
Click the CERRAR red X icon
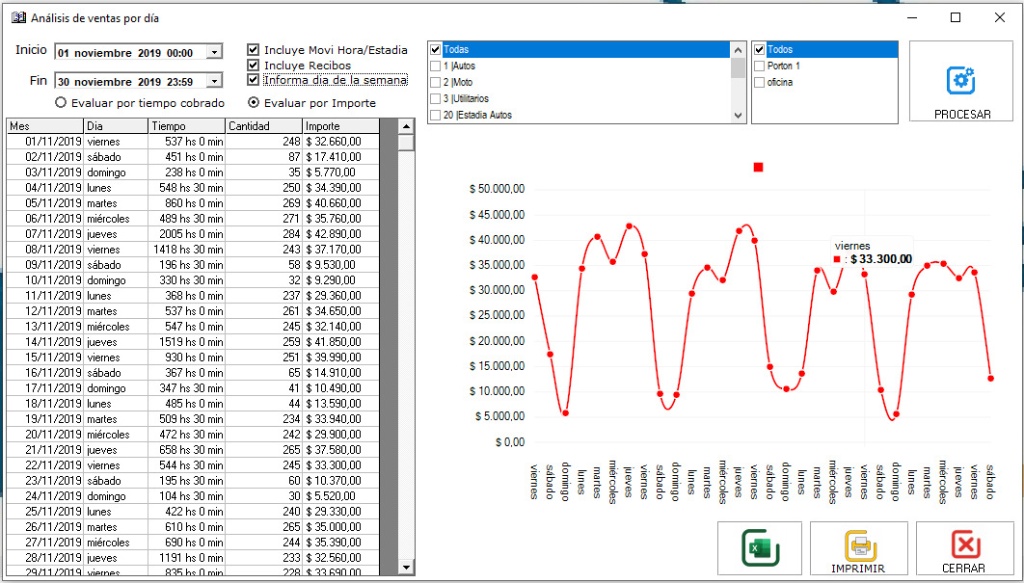click(x=965, y=545)
